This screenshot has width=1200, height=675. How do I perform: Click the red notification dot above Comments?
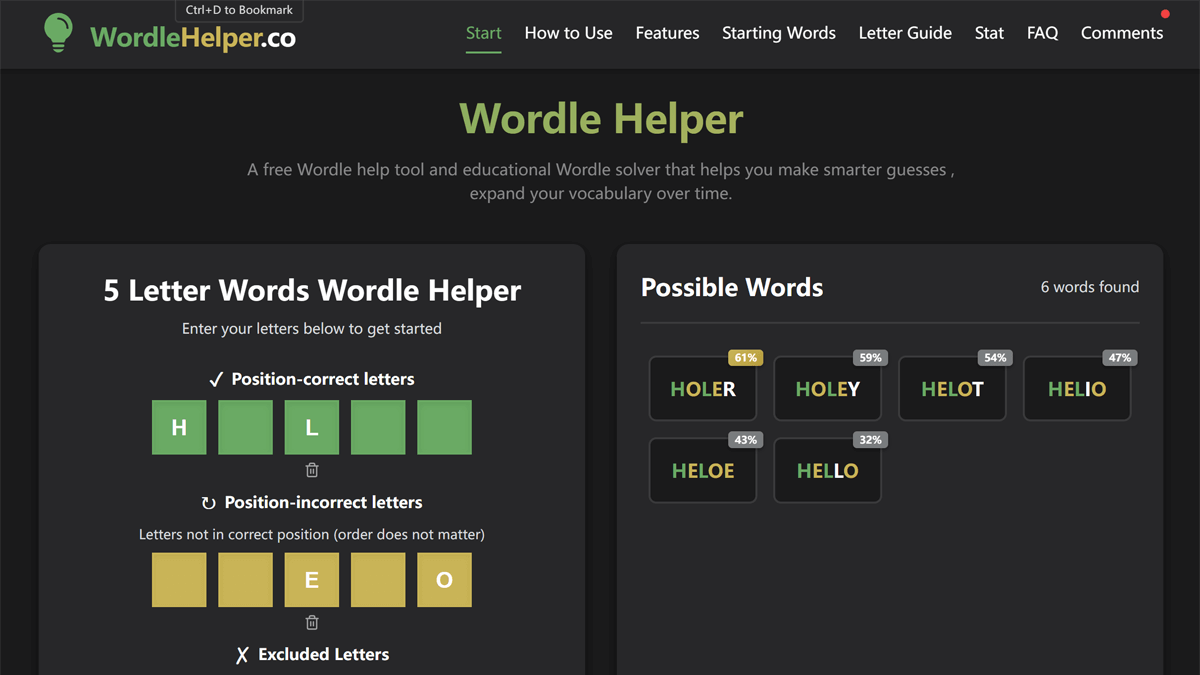(x=1165, y=14)
